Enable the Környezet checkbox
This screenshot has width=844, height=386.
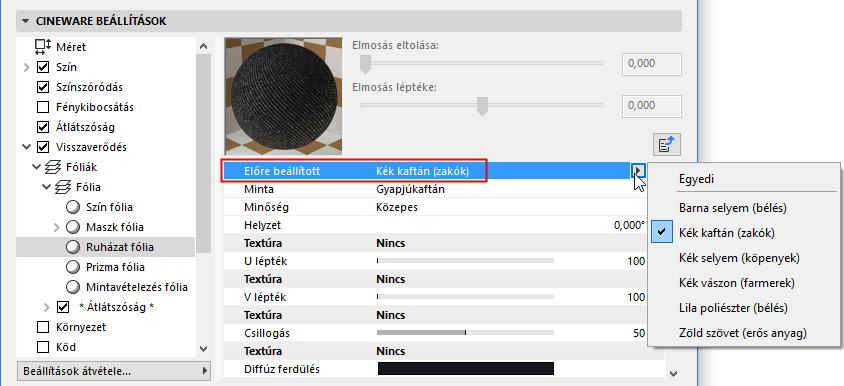click(x=43, y=327)
